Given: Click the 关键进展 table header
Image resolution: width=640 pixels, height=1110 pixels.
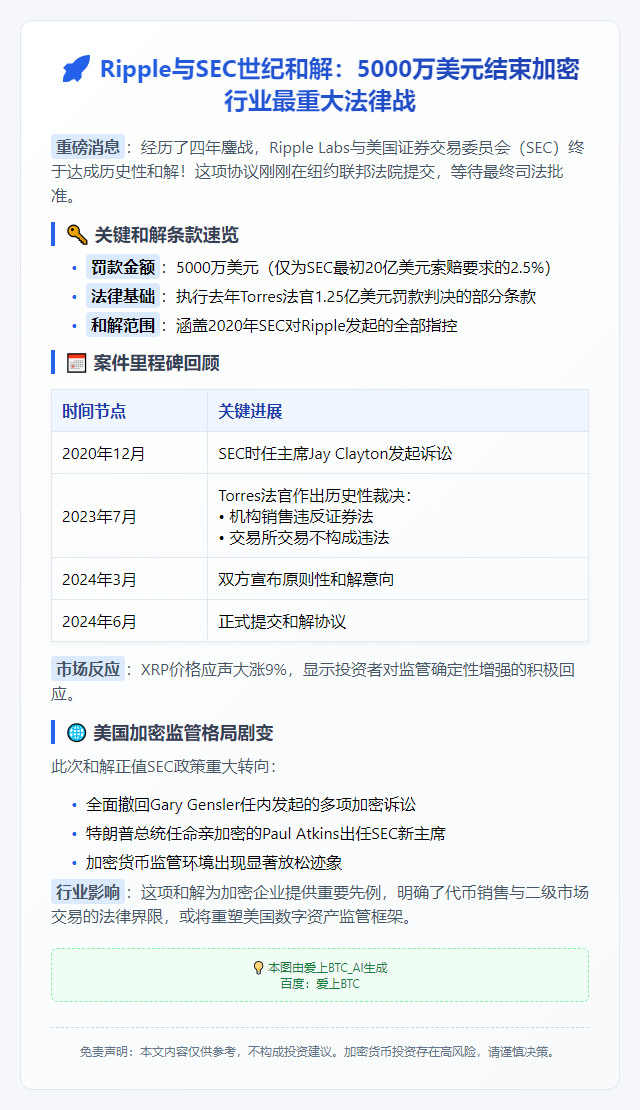Looking at the screenshot, I should click(x=398, y=411).
